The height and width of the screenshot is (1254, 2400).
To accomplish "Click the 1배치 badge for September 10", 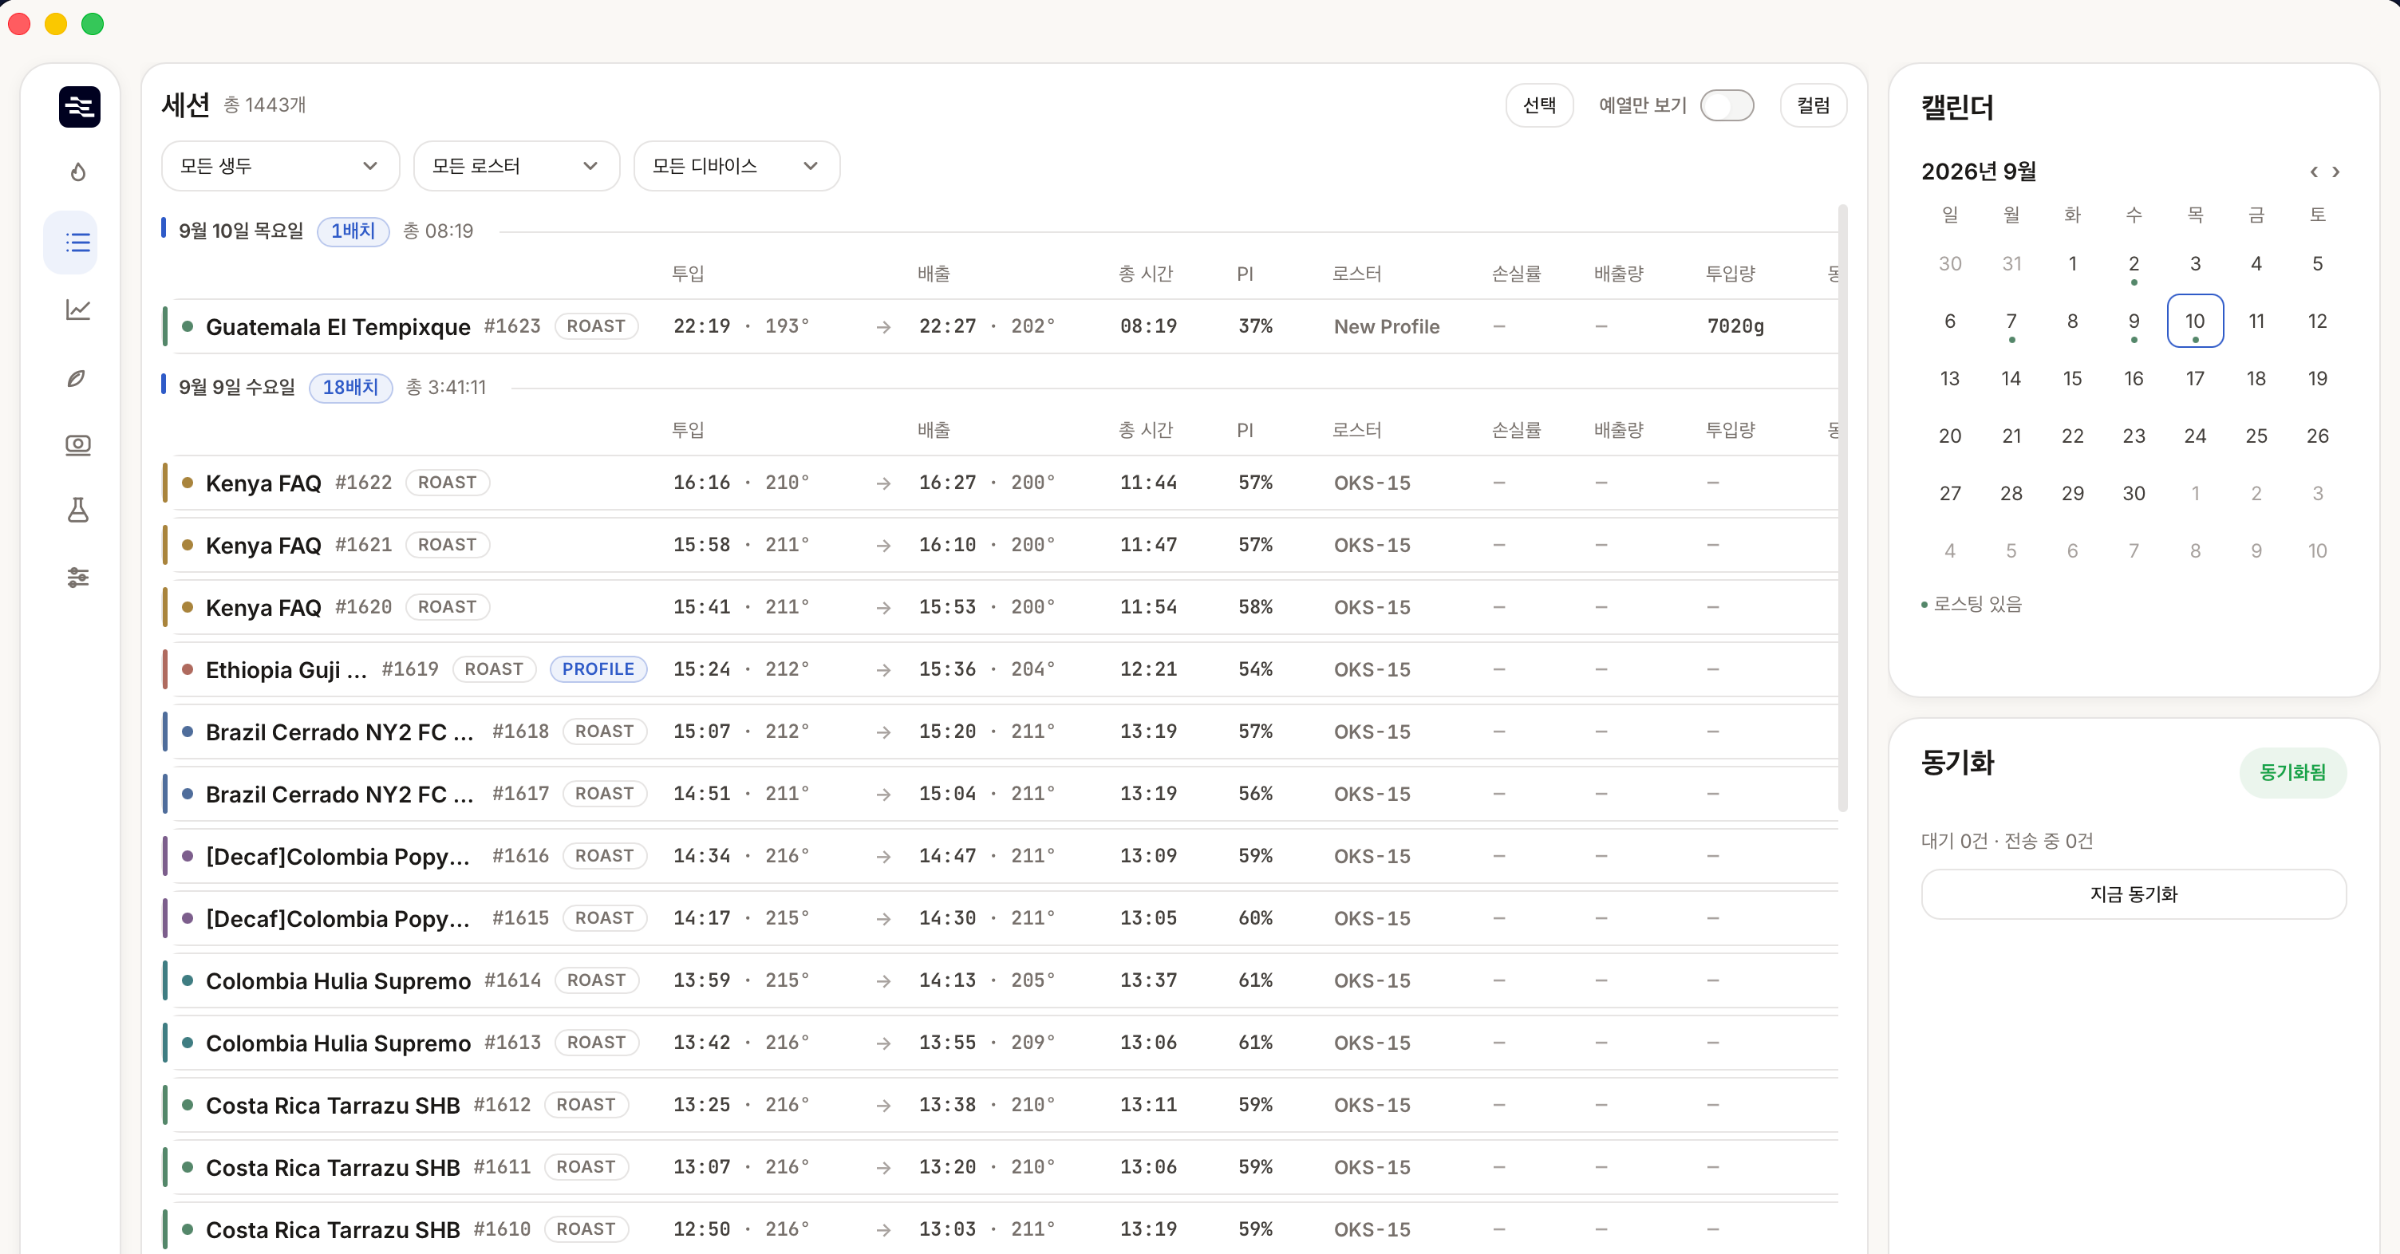I will tap(353, 231).
